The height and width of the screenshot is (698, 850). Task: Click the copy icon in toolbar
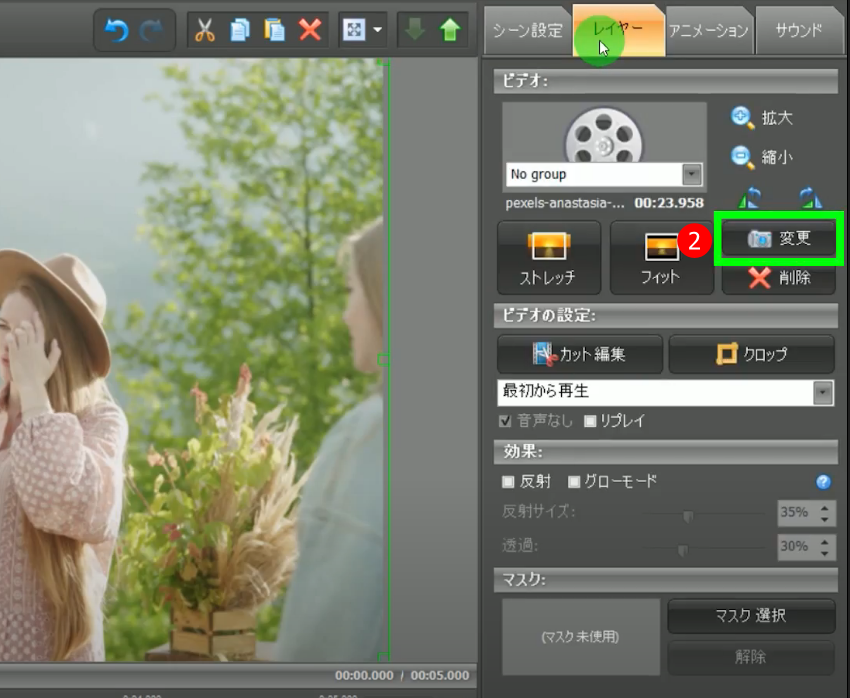click(240, 30)
